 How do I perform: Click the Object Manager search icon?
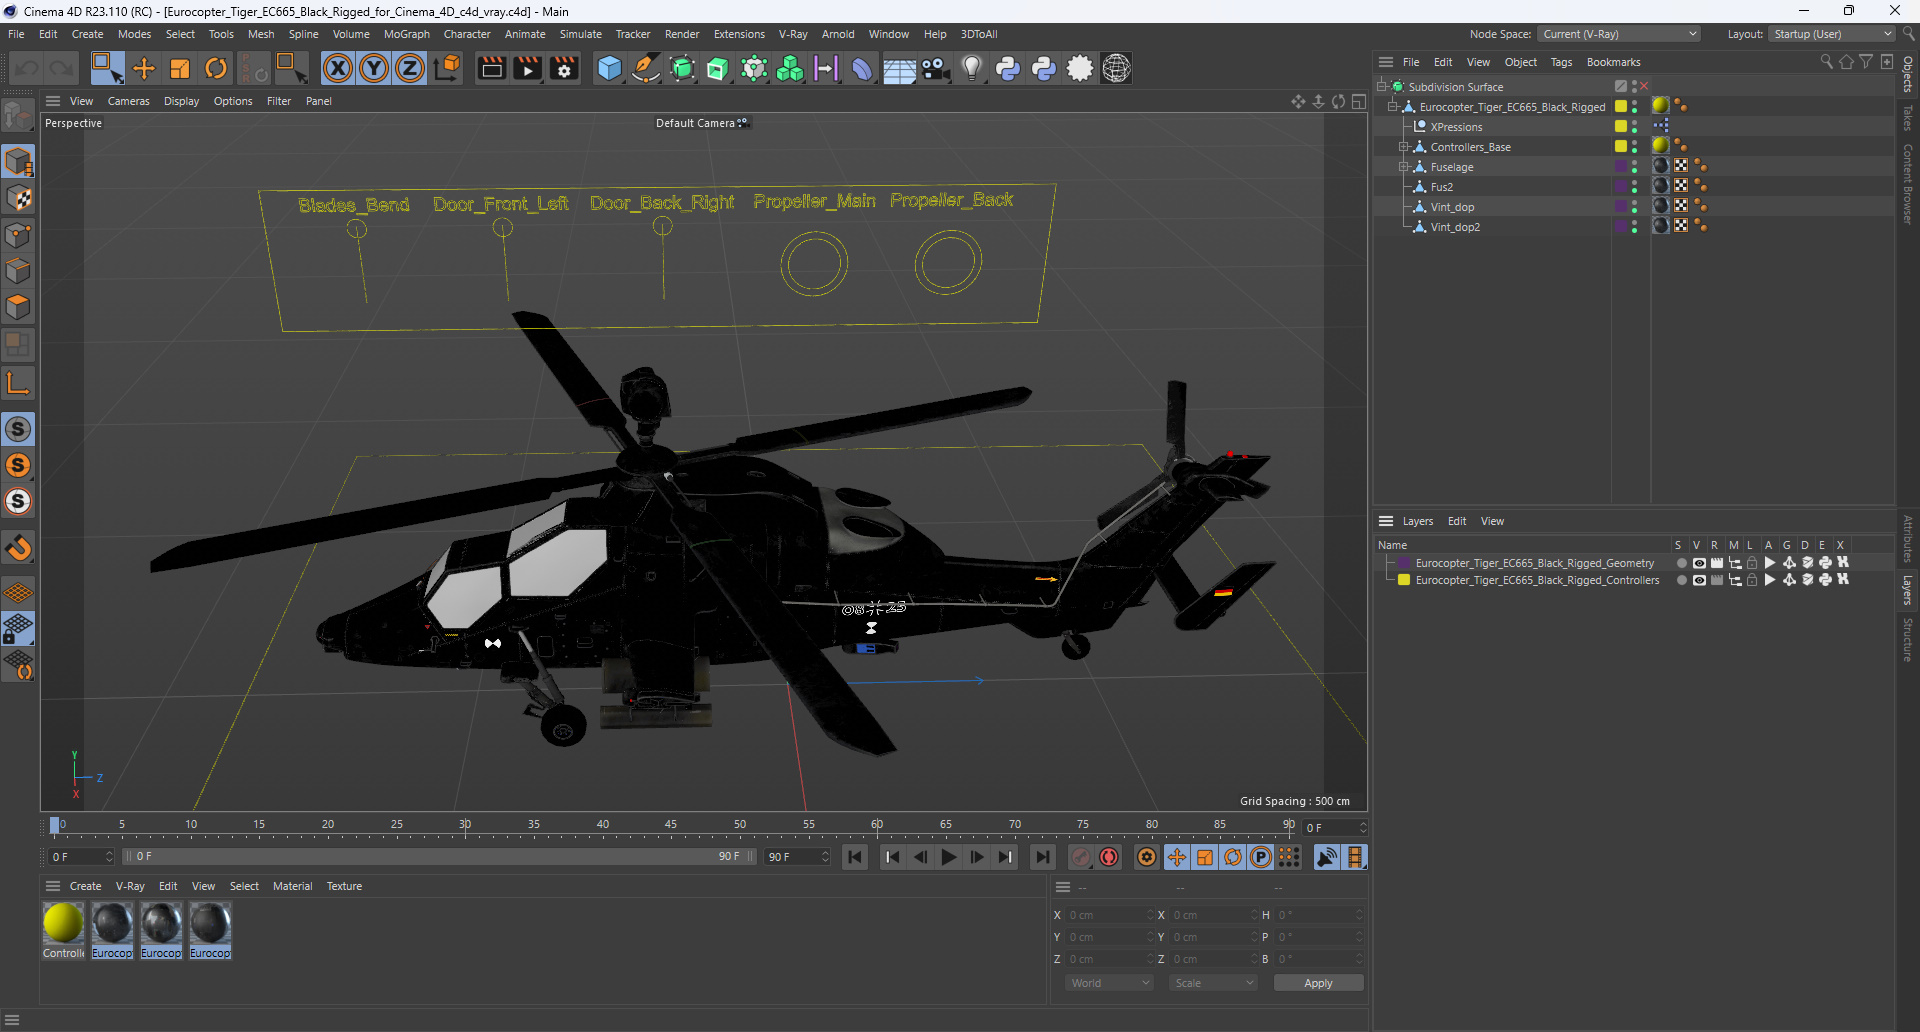[x=1826, y=62]
